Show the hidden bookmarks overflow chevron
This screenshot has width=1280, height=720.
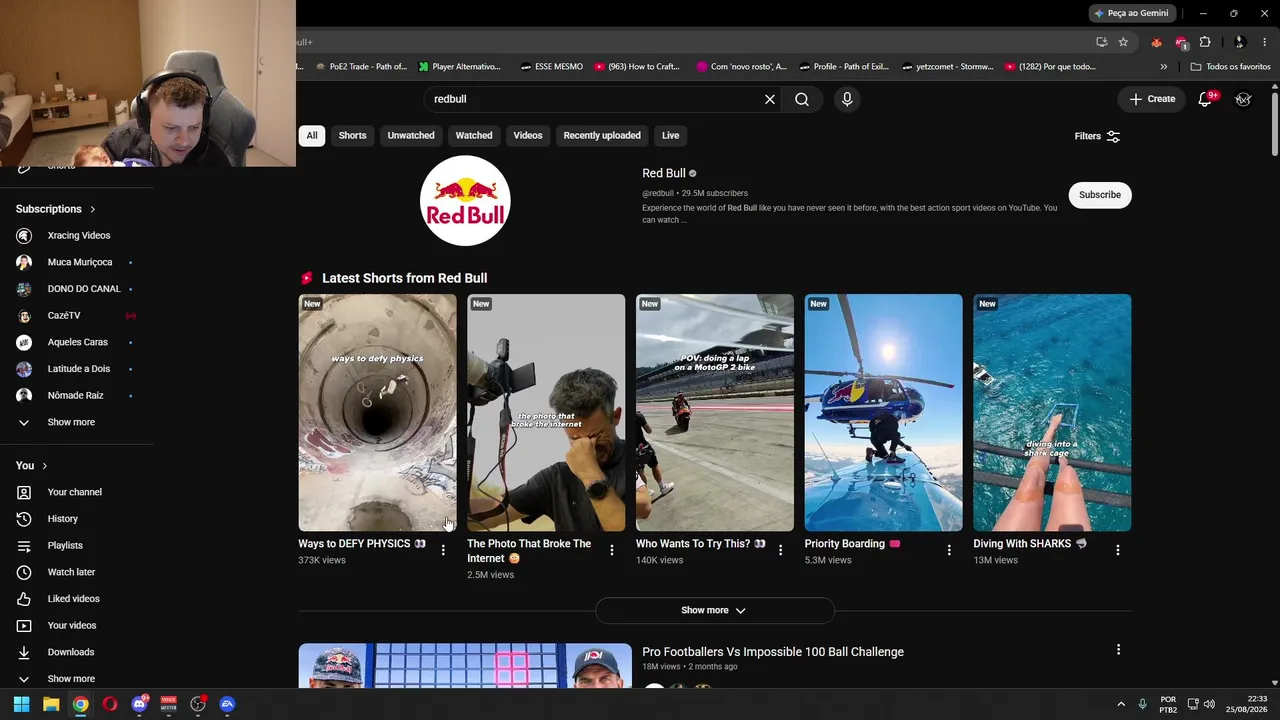click(x=1163, y=67)
